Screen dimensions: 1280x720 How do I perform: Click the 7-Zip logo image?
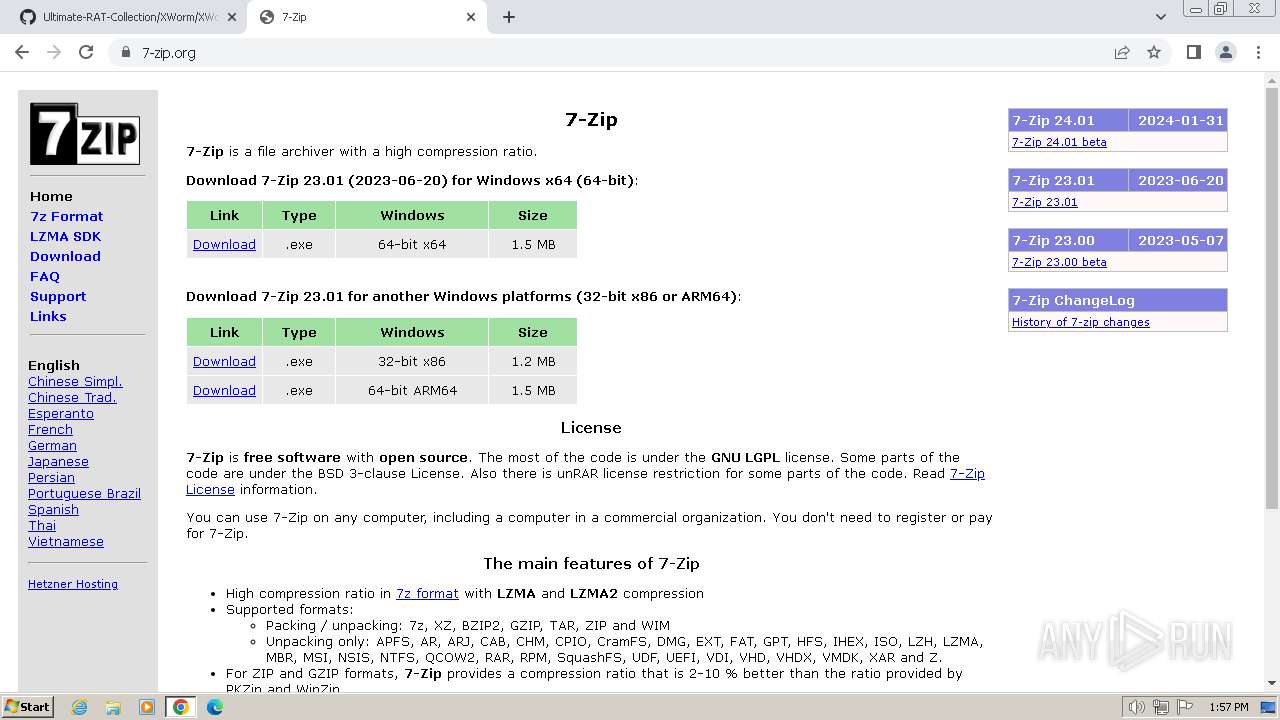pos(85,134)
